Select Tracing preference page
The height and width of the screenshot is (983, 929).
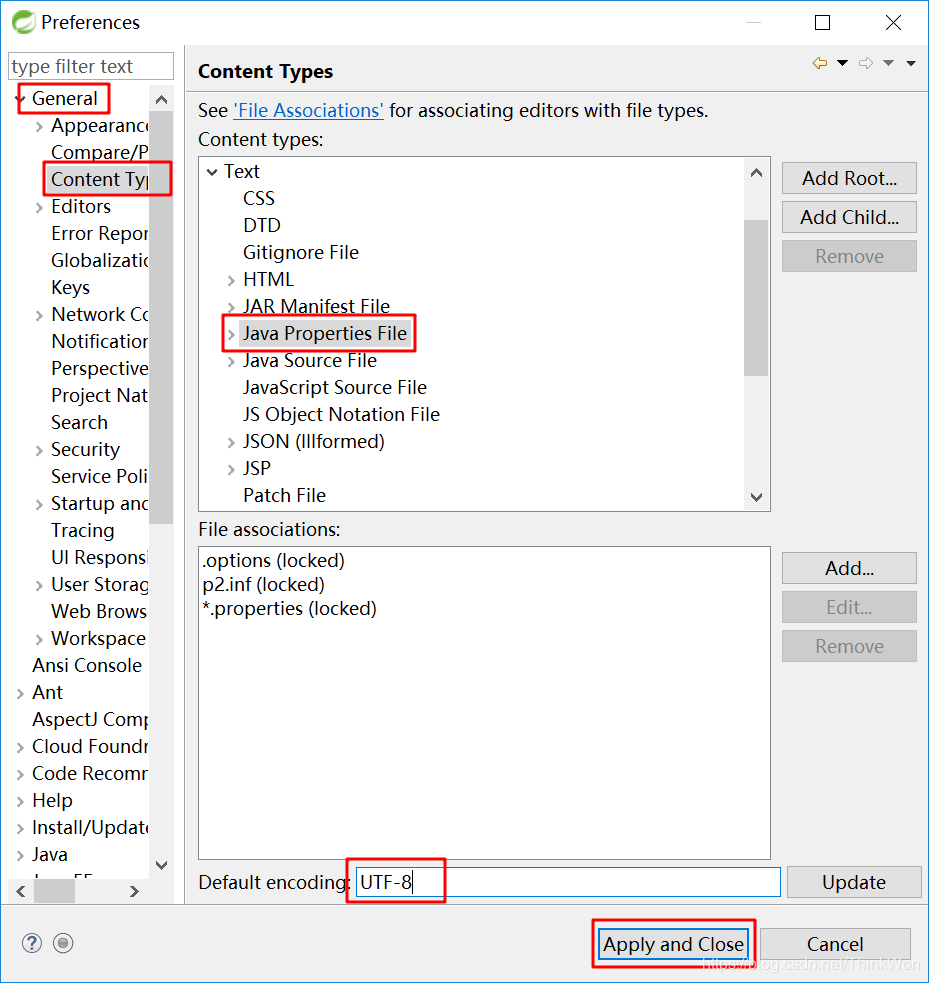click(x=83, y=530)
